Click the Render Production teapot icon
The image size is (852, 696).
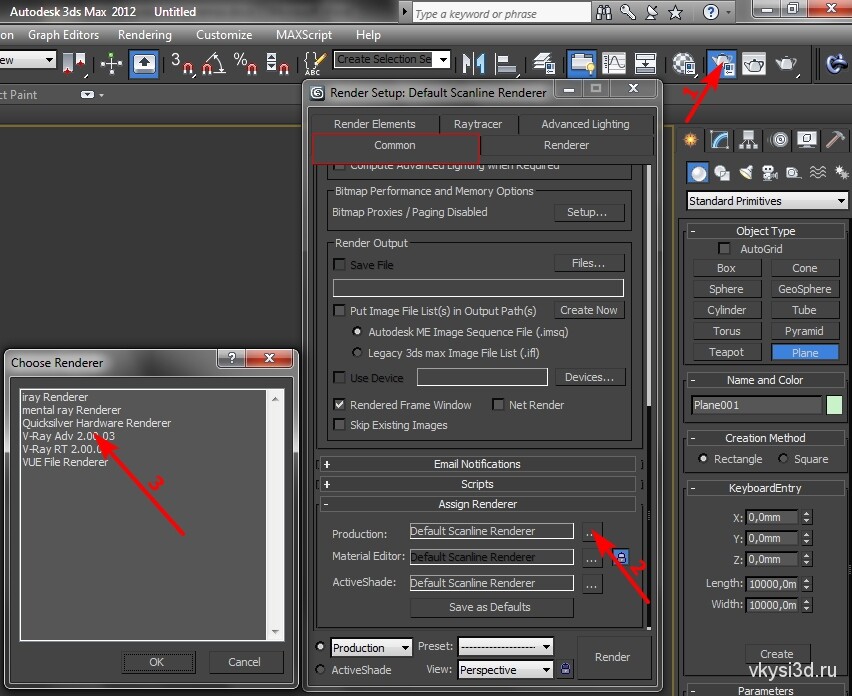click(x=786, y=64)
